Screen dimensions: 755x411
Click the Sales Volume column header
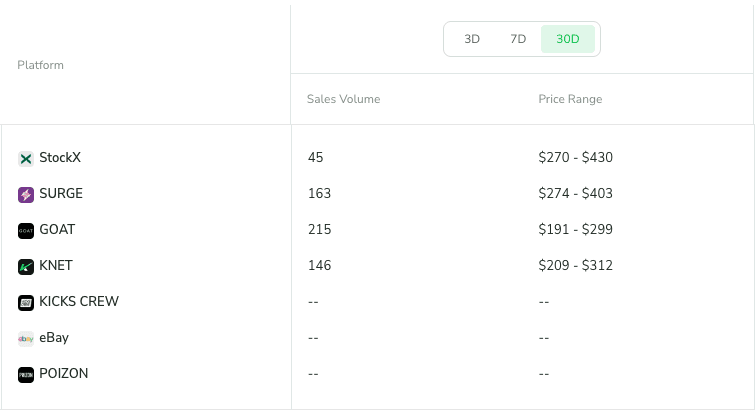343,99
